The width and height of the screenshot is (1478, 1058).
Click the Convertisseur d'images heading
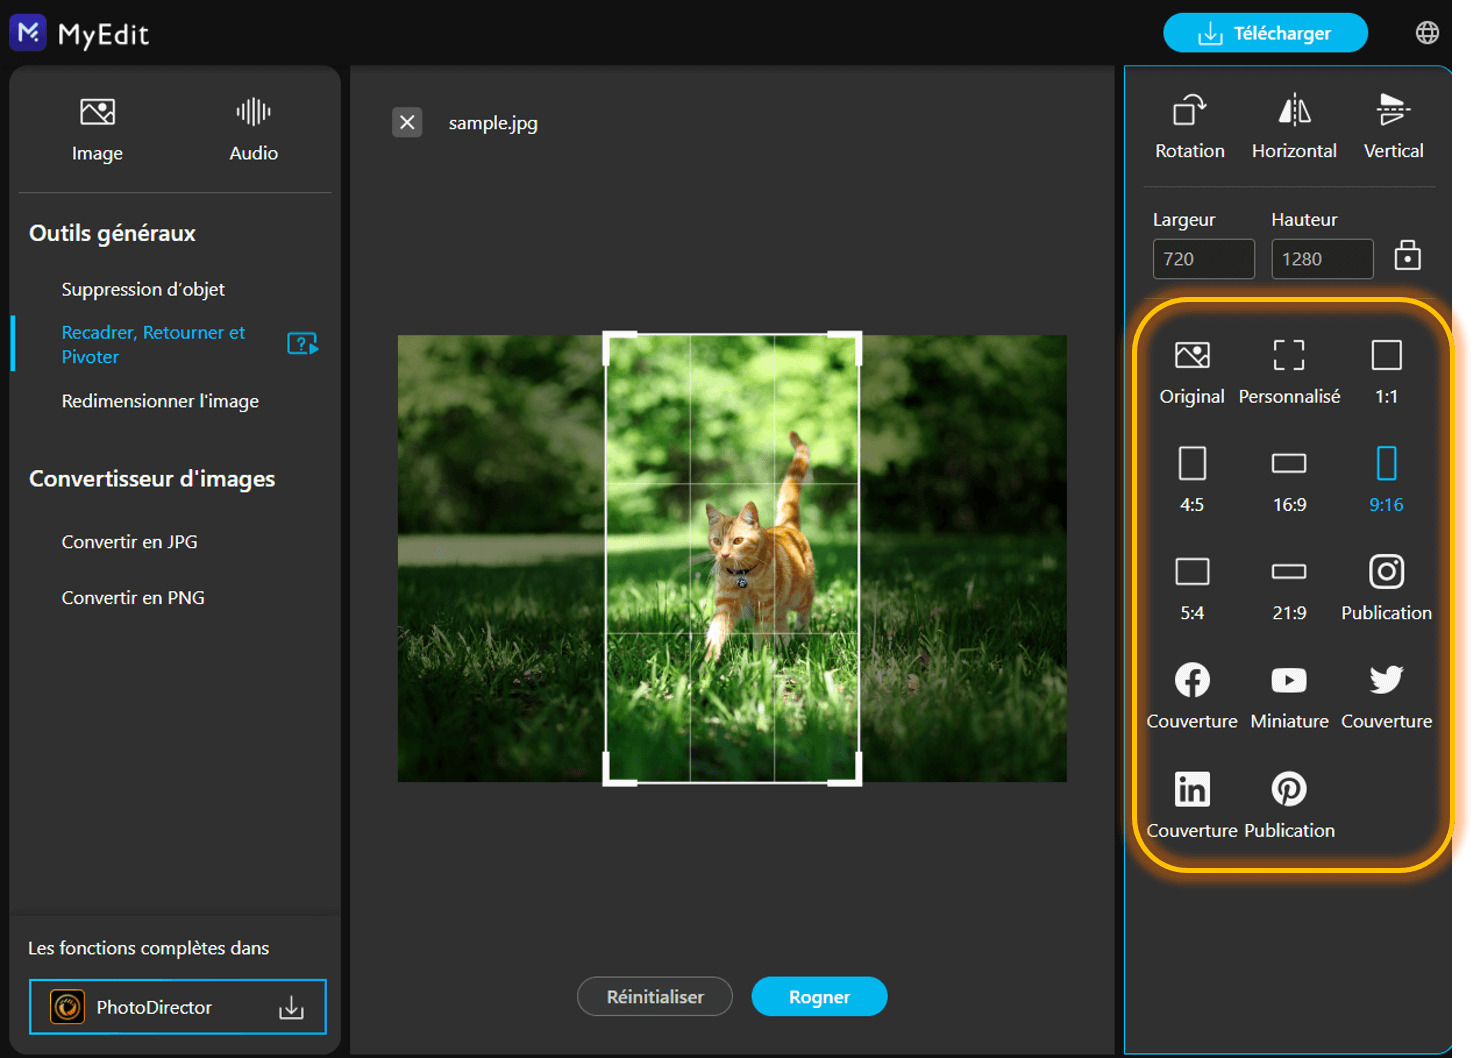(x=152, y=479)
